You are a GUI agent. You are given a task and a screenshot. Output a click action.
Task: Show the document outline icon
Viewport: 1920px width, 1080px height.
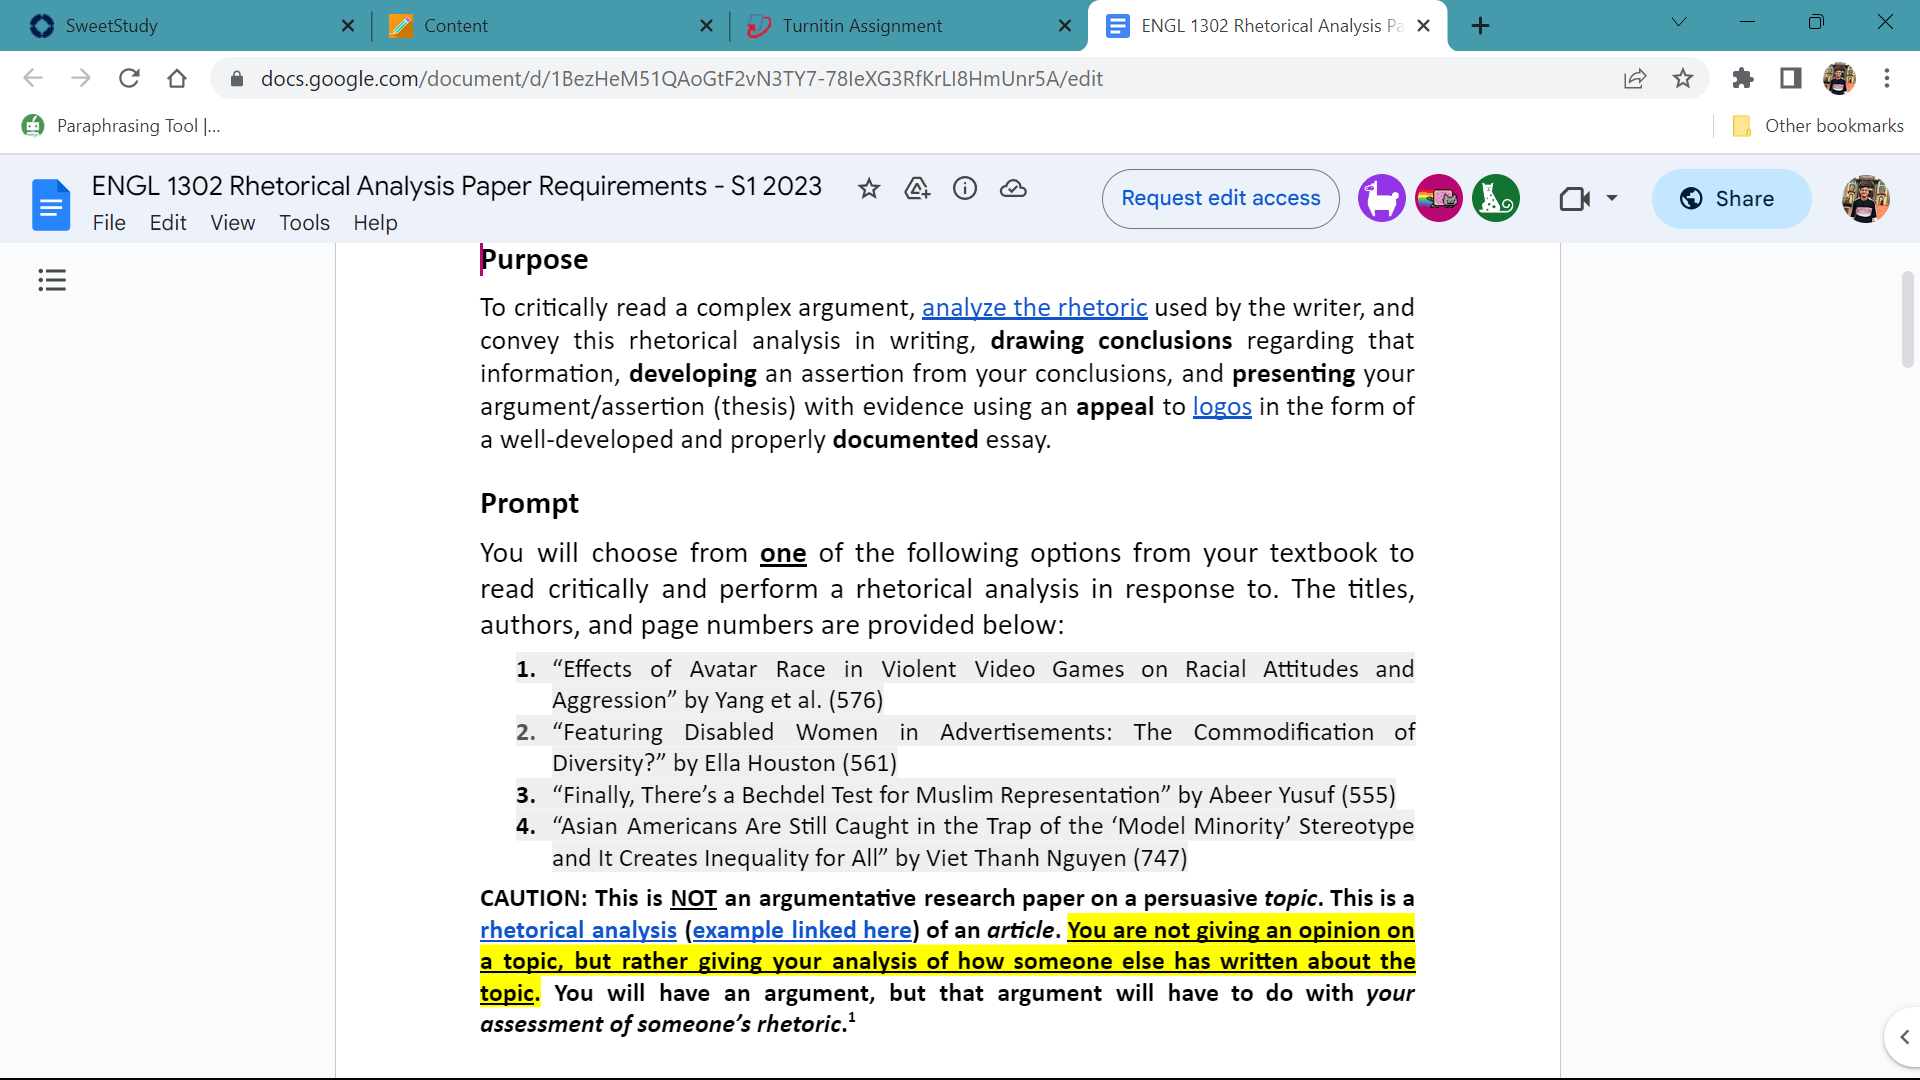(52, 280)
